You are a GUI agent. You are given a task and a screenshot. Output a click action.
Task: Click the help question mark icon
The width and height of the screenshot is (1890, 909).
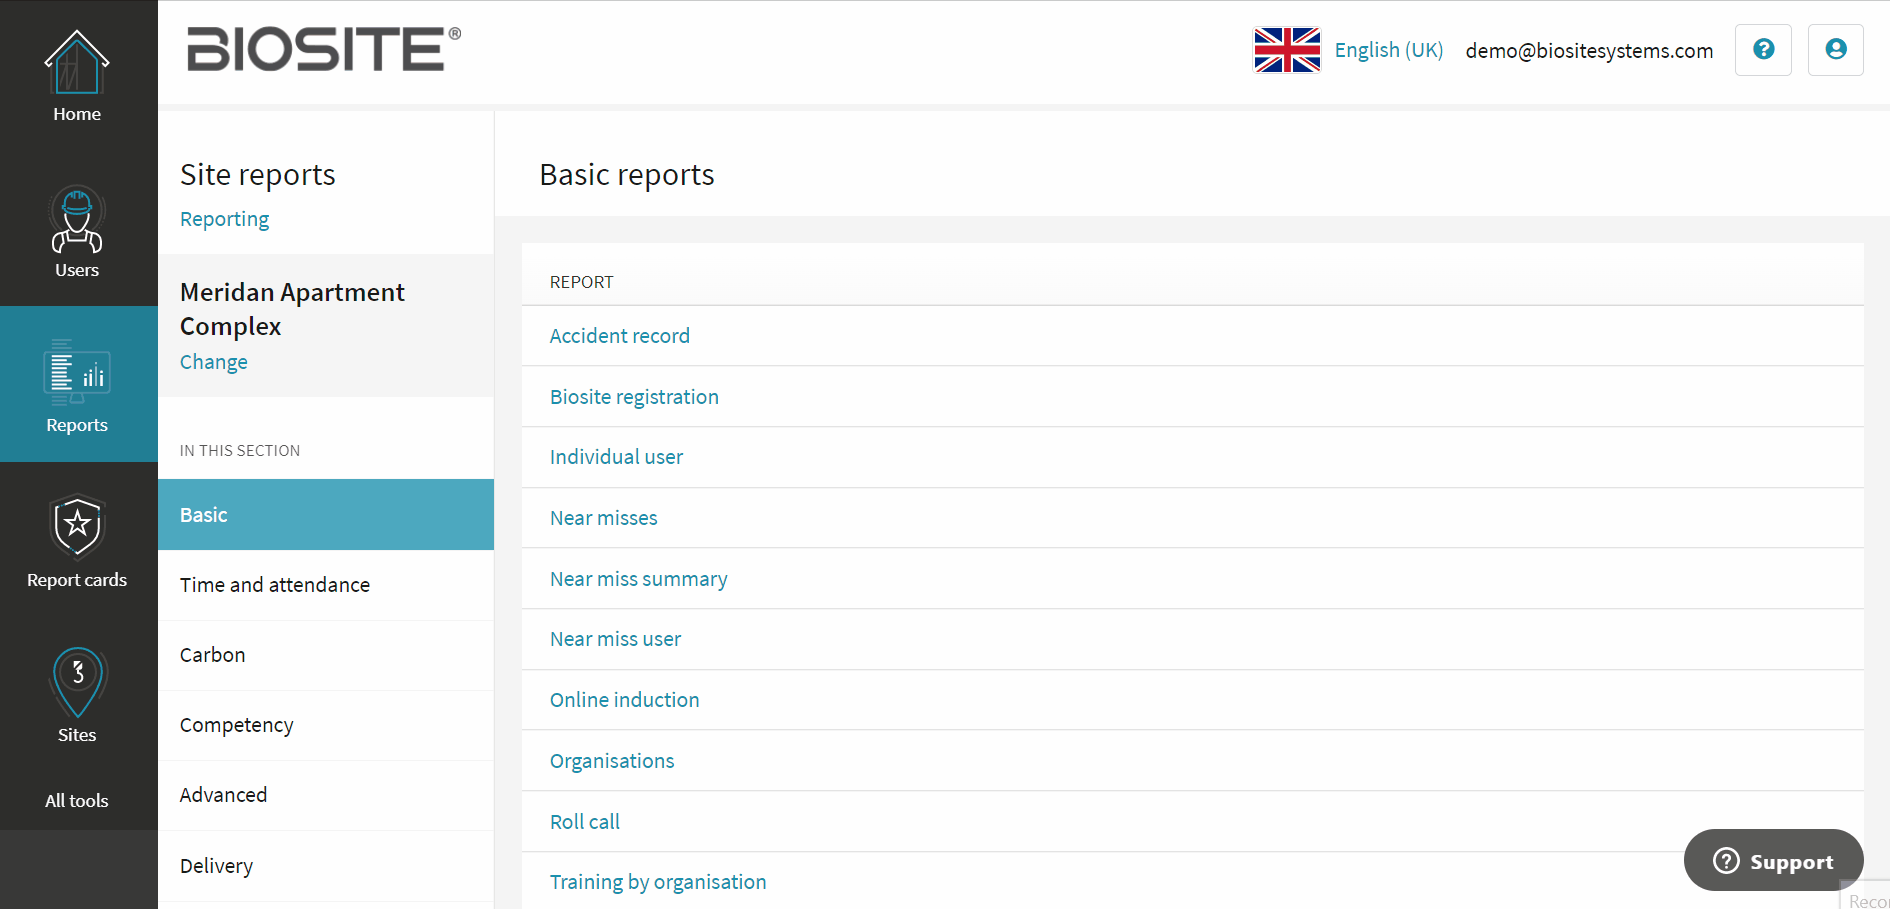(1763, 50)
